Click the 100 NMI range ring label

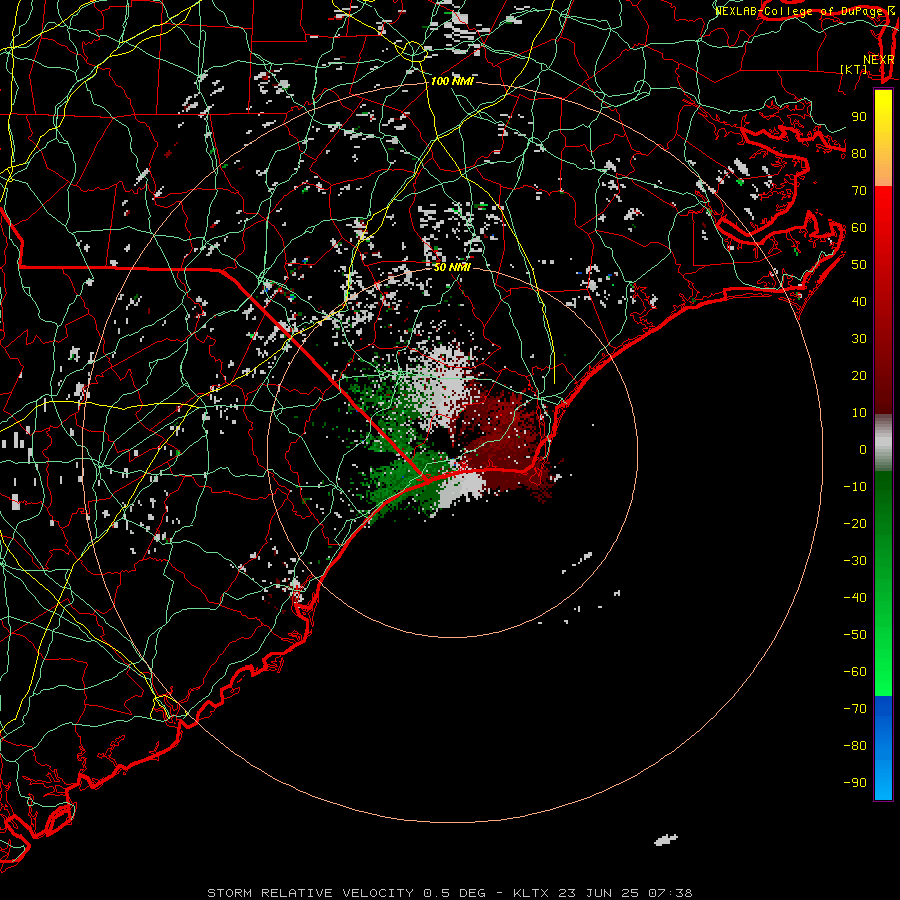coord(452,82)
